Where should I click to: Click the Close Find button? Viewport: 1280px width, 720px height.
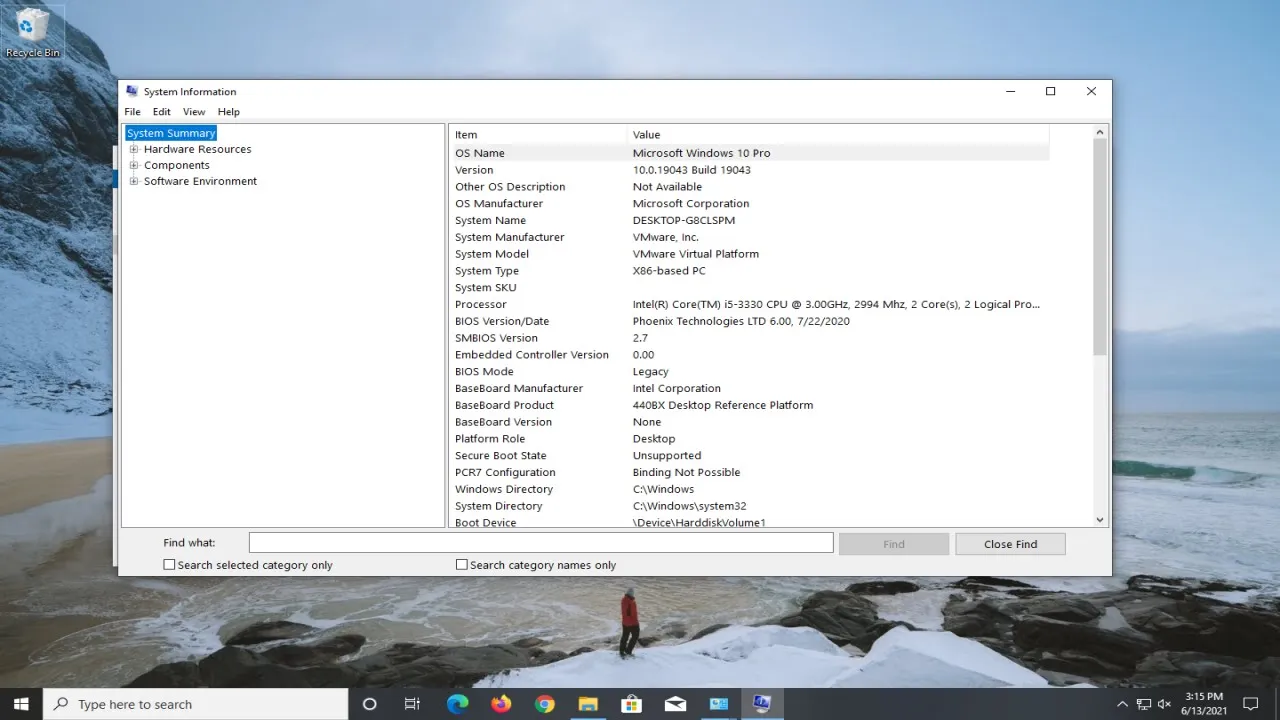click(x=1010, y=544)
